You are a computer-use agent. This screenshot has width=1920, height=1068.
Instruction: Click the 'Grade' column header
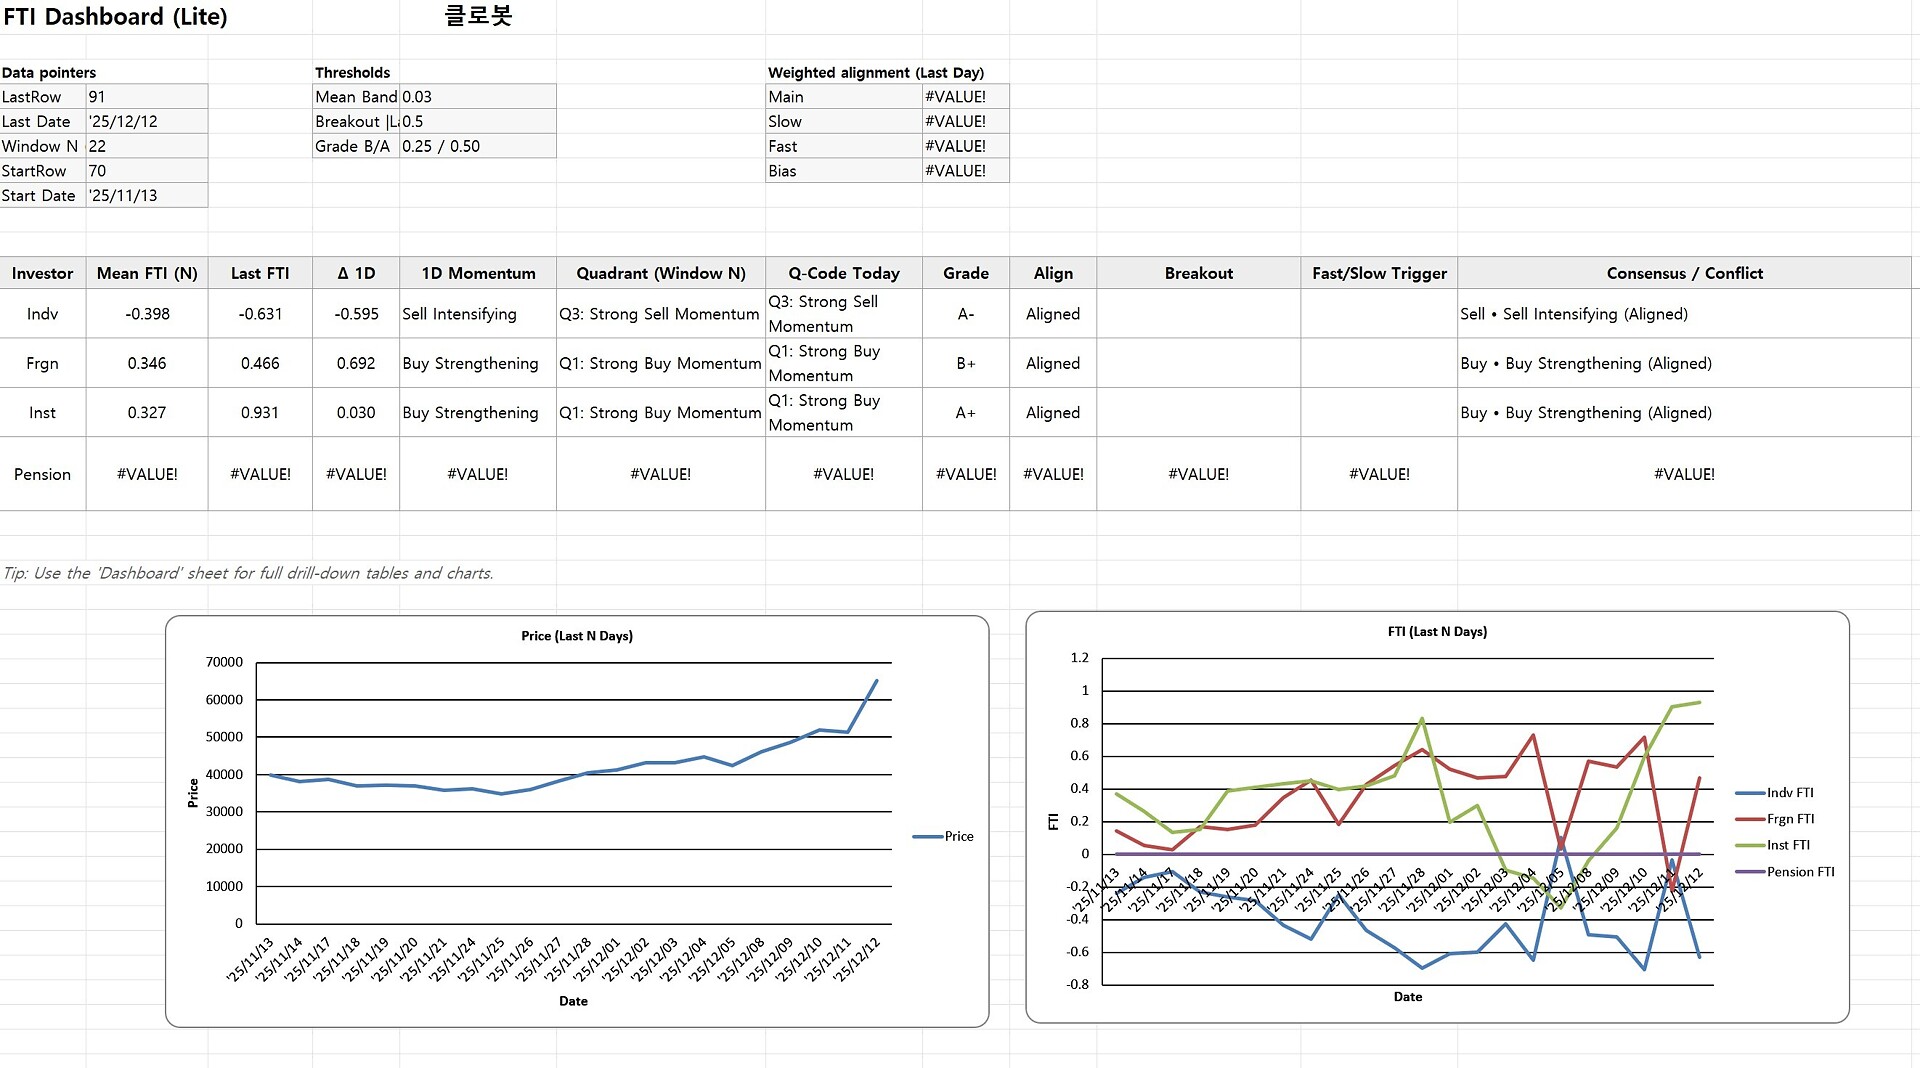pos(966,273)
